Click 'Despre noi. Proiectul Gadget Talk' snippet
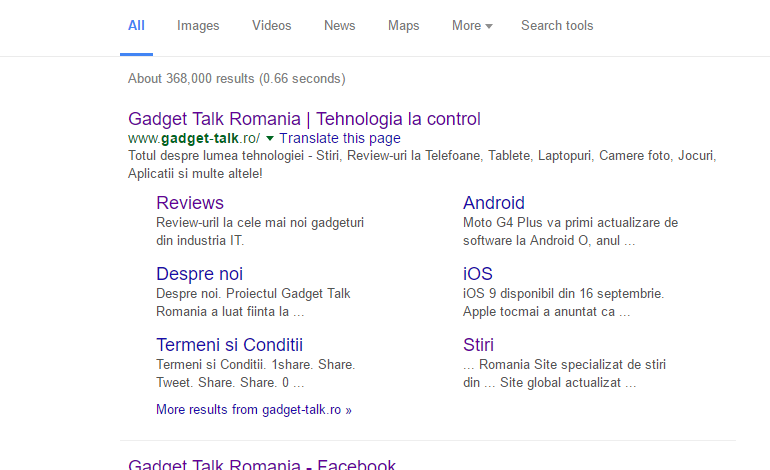The width and height of the screenshot is (770, 470). 253,303
